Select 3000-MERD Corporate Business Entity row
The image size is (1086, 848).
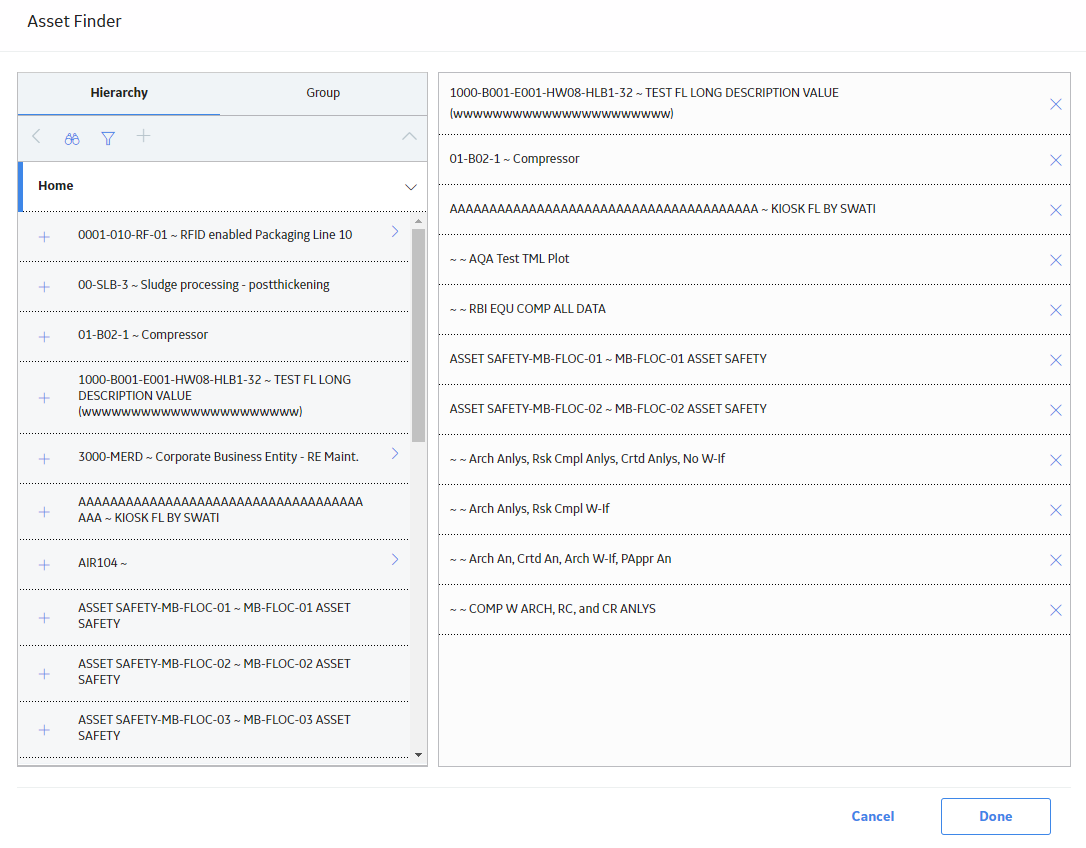click(x=218, y=457)
